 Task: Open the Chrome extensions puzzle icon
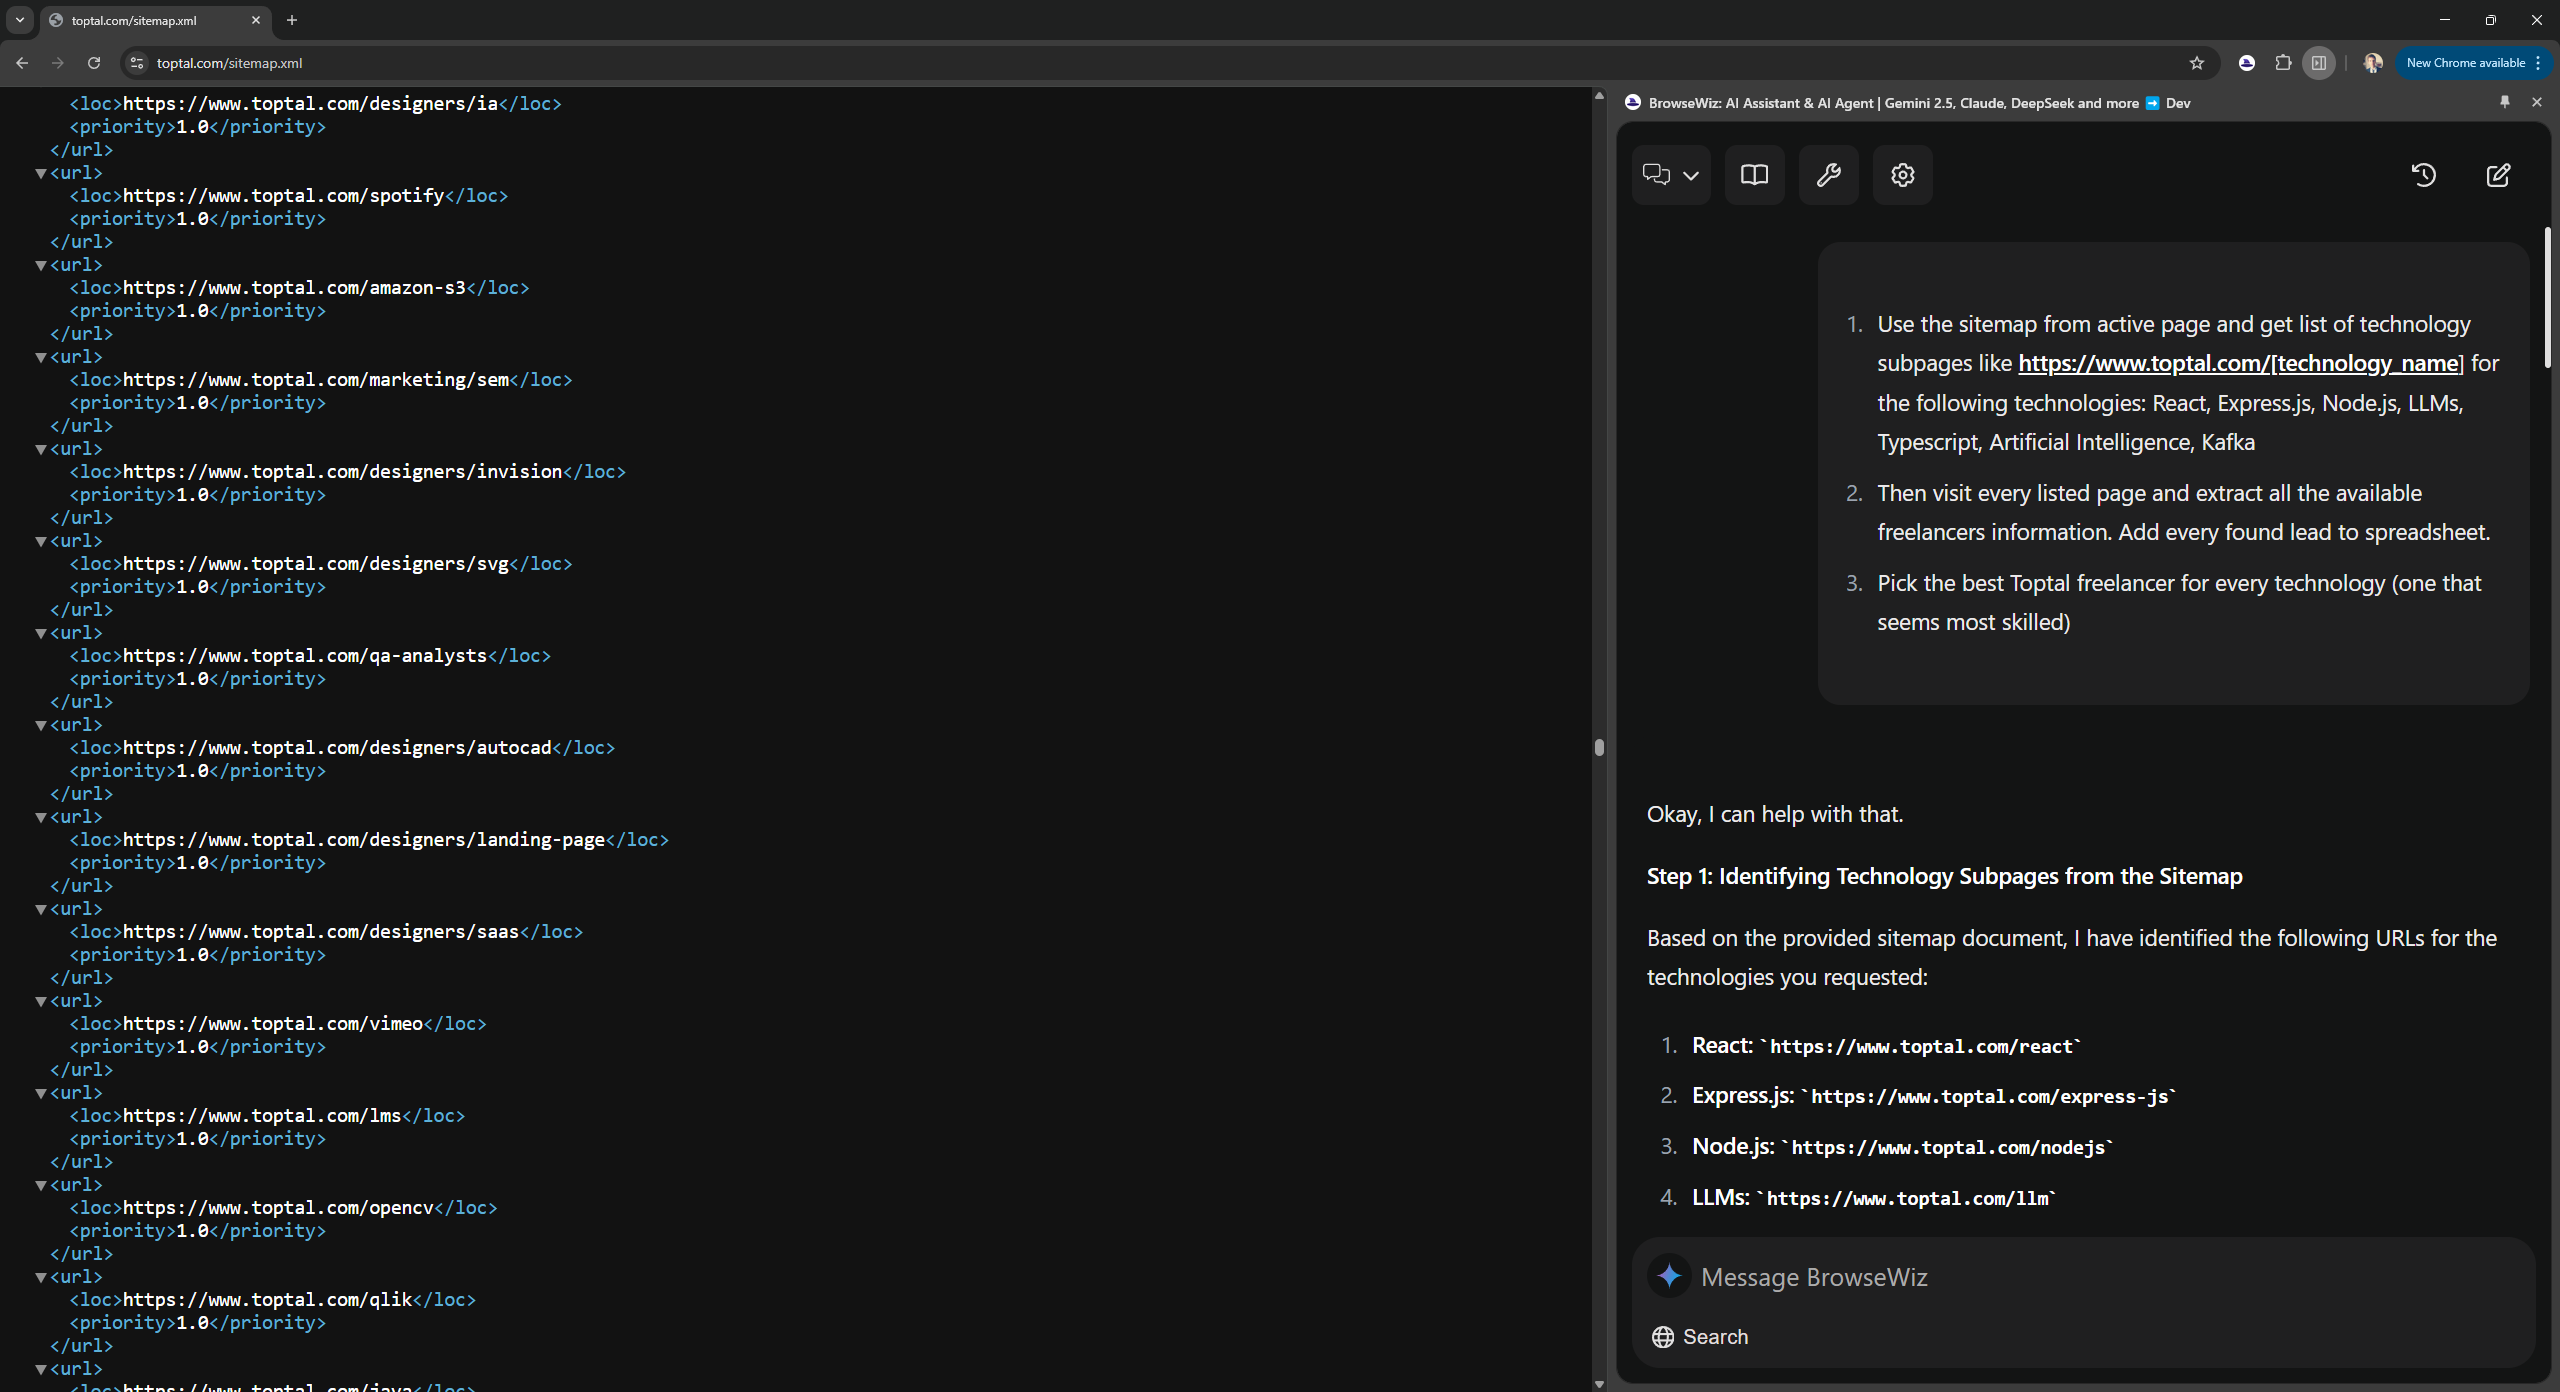(x=2283, y=63)
